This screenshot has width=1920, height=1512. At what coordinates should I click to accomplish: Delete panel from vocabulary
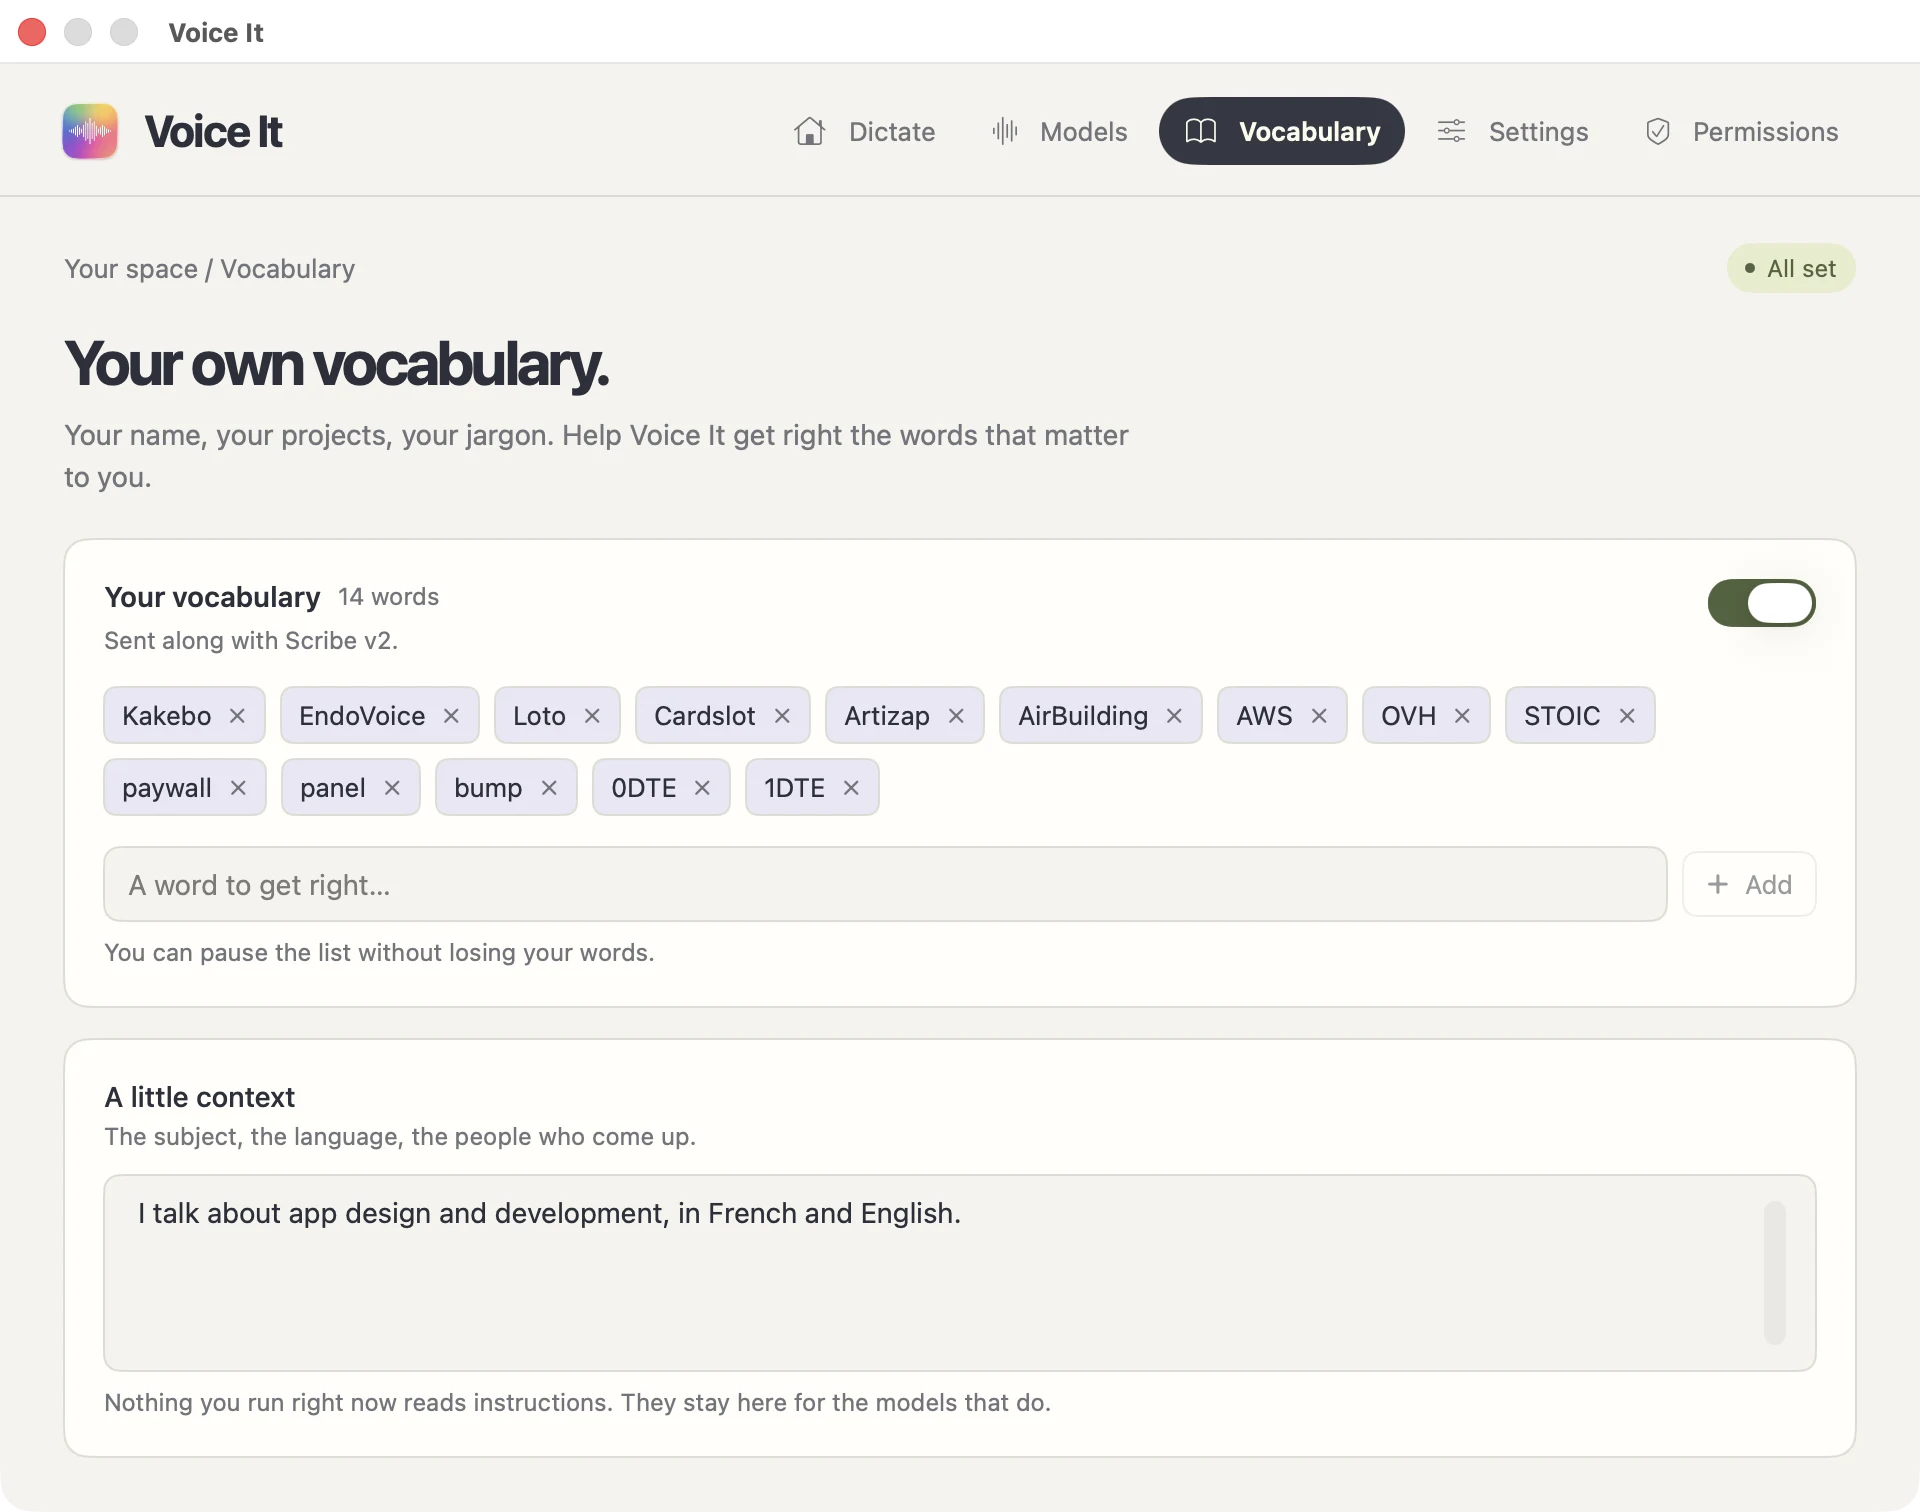coord(392,788)
